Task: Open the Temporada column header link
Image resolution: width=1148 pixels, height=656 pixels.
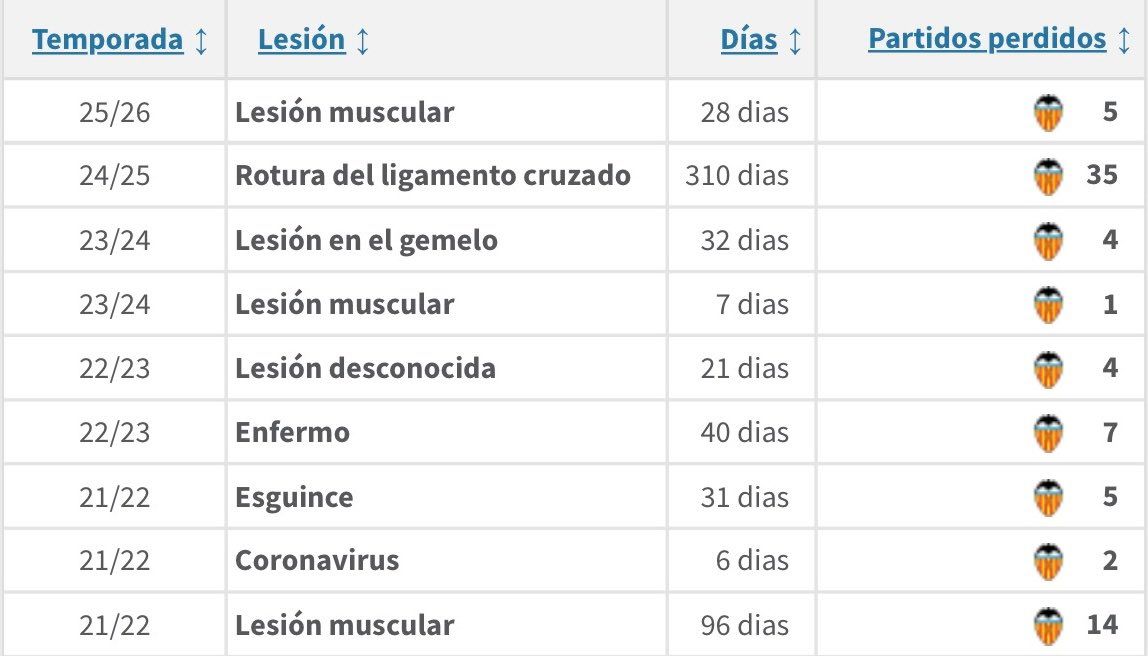Action: (110, 39)
